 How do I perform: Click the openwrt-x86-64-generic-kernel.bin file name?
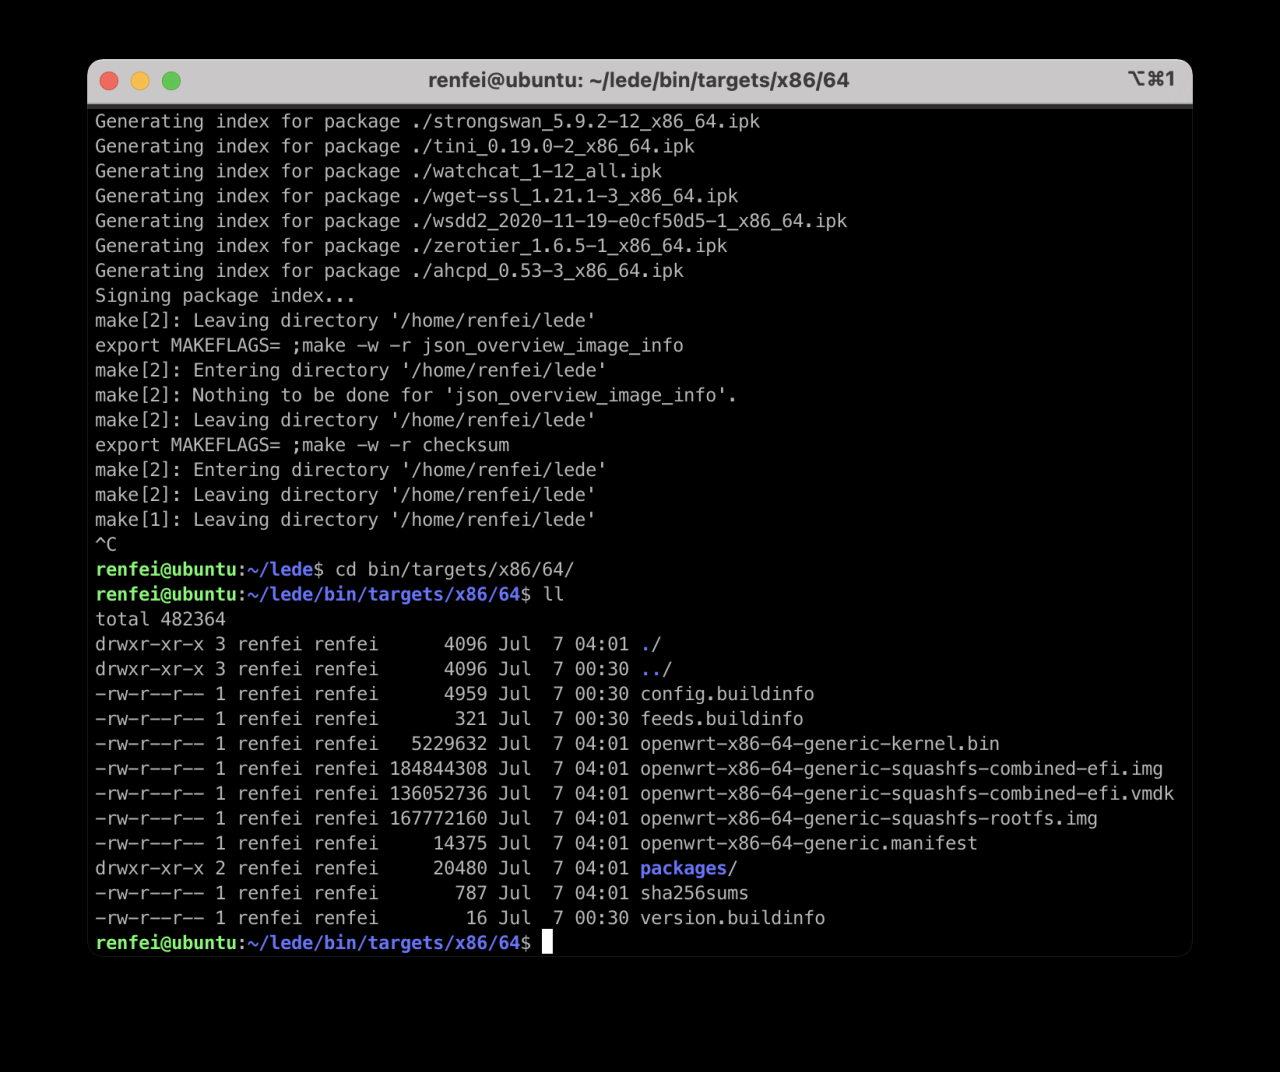[x=820, y=744]
